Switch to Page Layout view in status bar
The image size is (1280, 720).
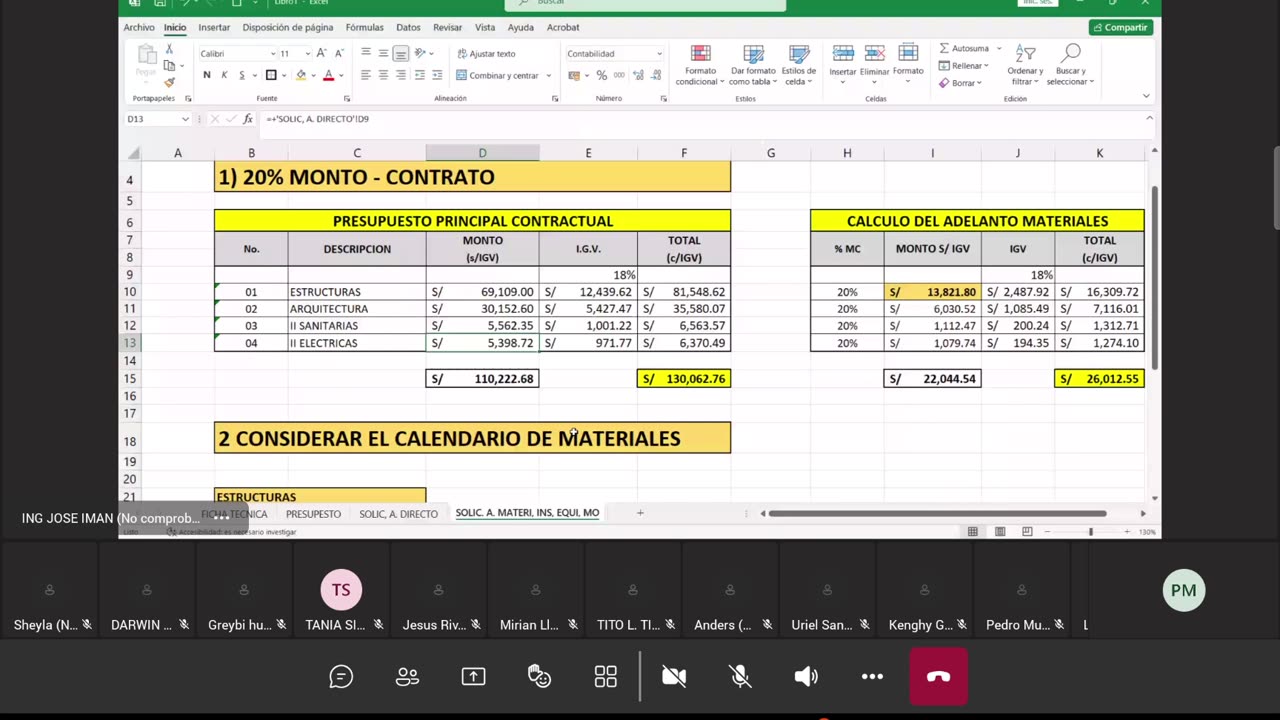[x=1000, y=532]
